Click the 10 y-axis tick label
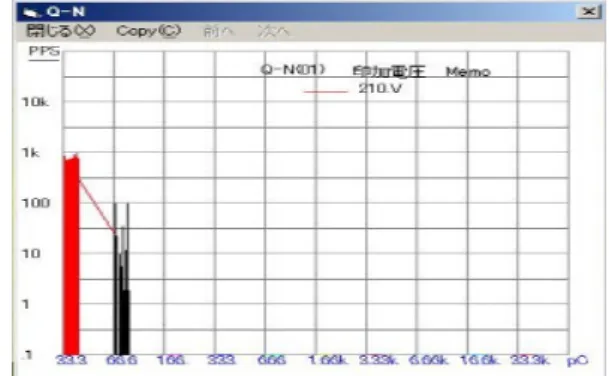The width and height of the screenshot is (609, 376). (31, 254)
